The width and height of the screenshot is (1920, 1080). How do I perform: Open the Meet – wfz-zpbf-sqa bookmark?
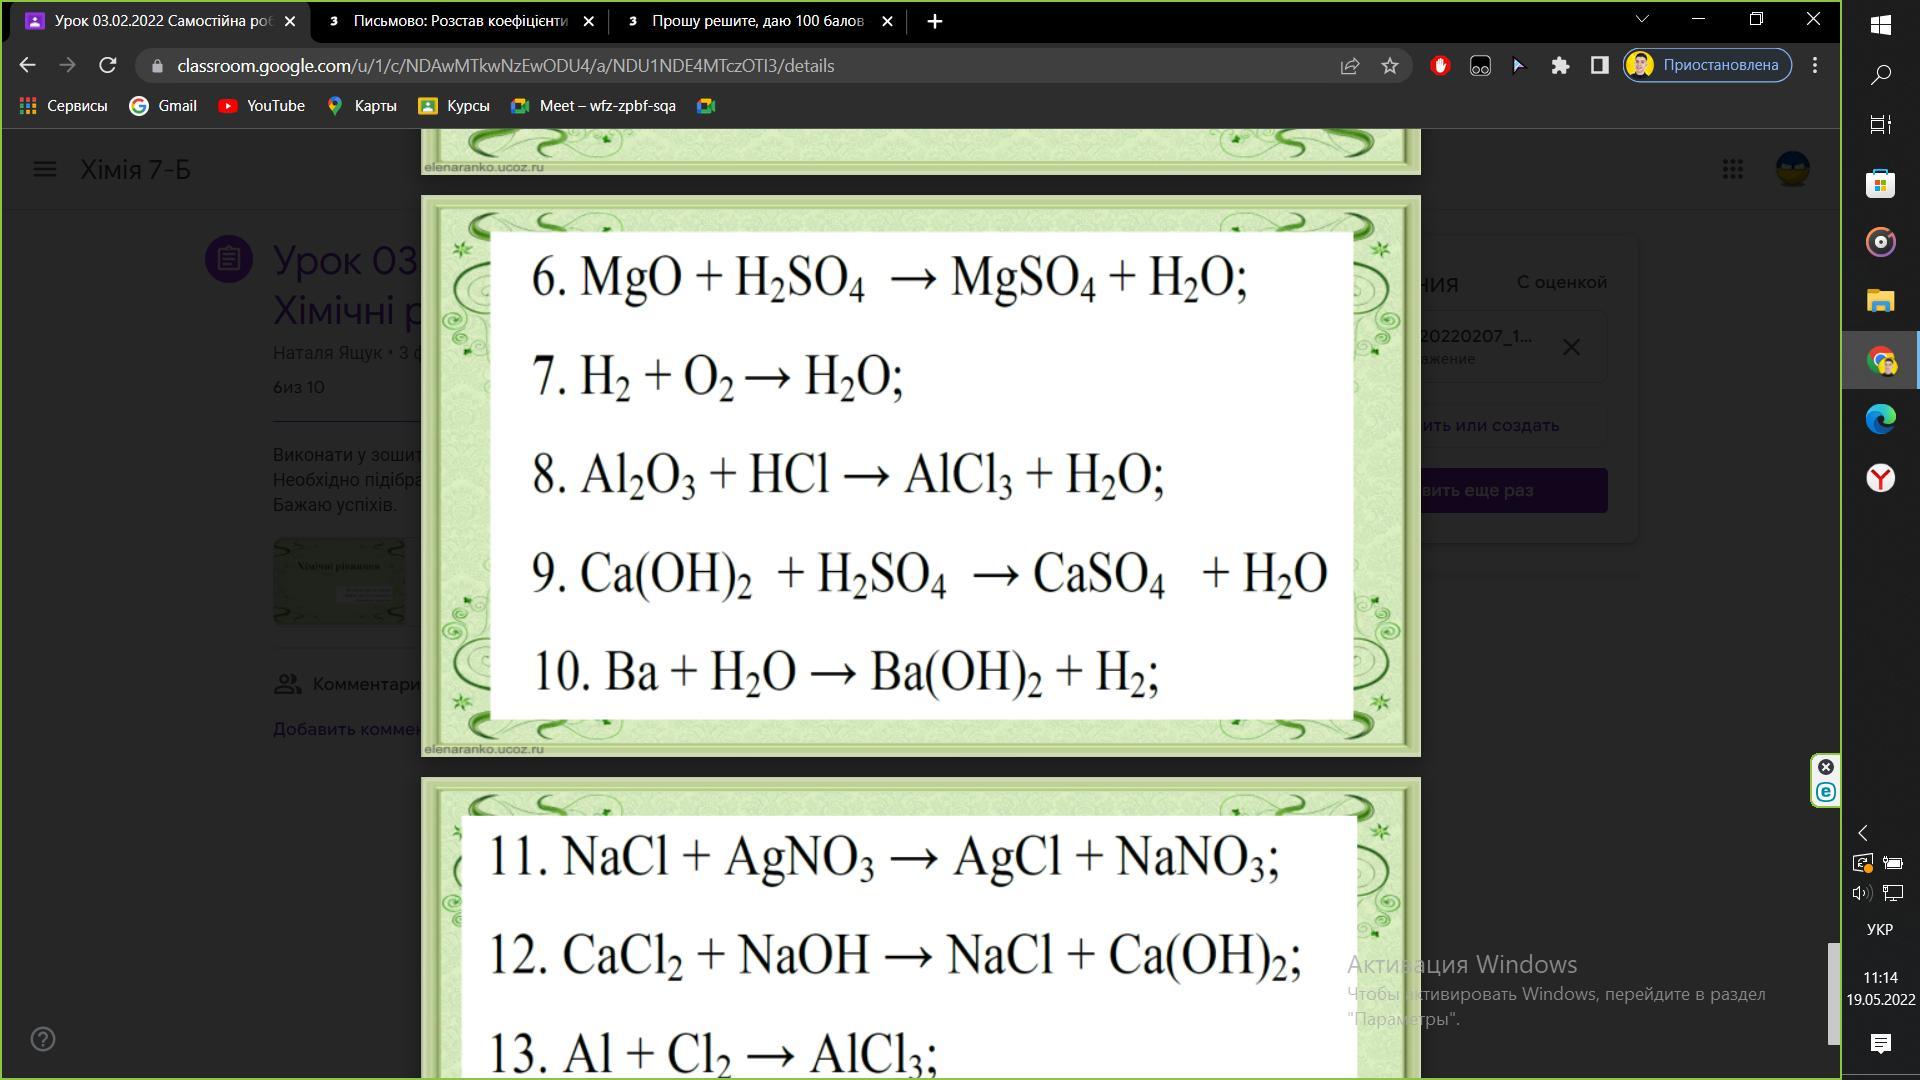coord(593,106)
